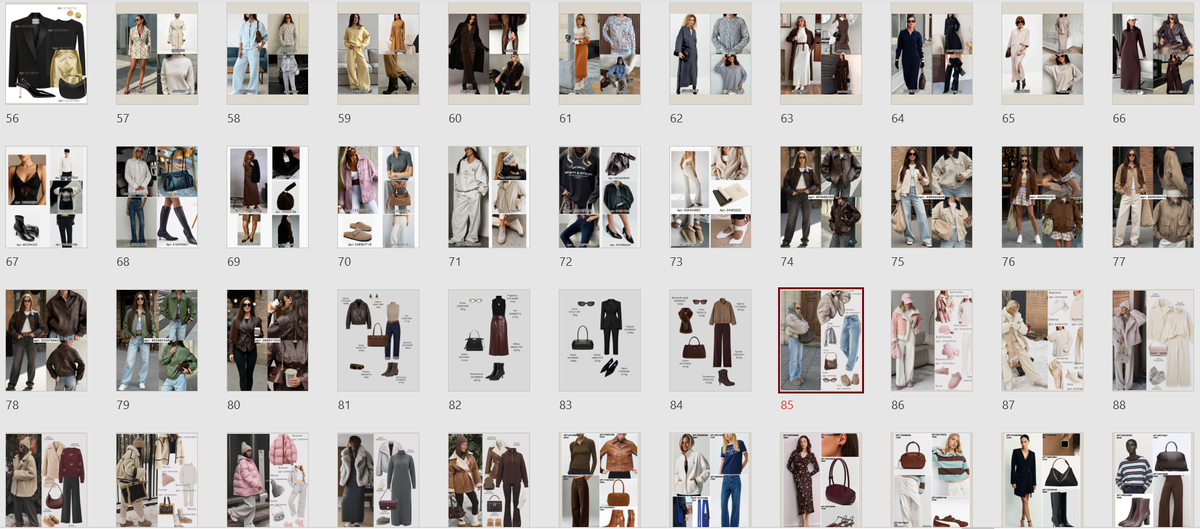Select slide 57 thumbnail
The image size is (1200, 529).
pyautogui.click(x=157, y=54)
